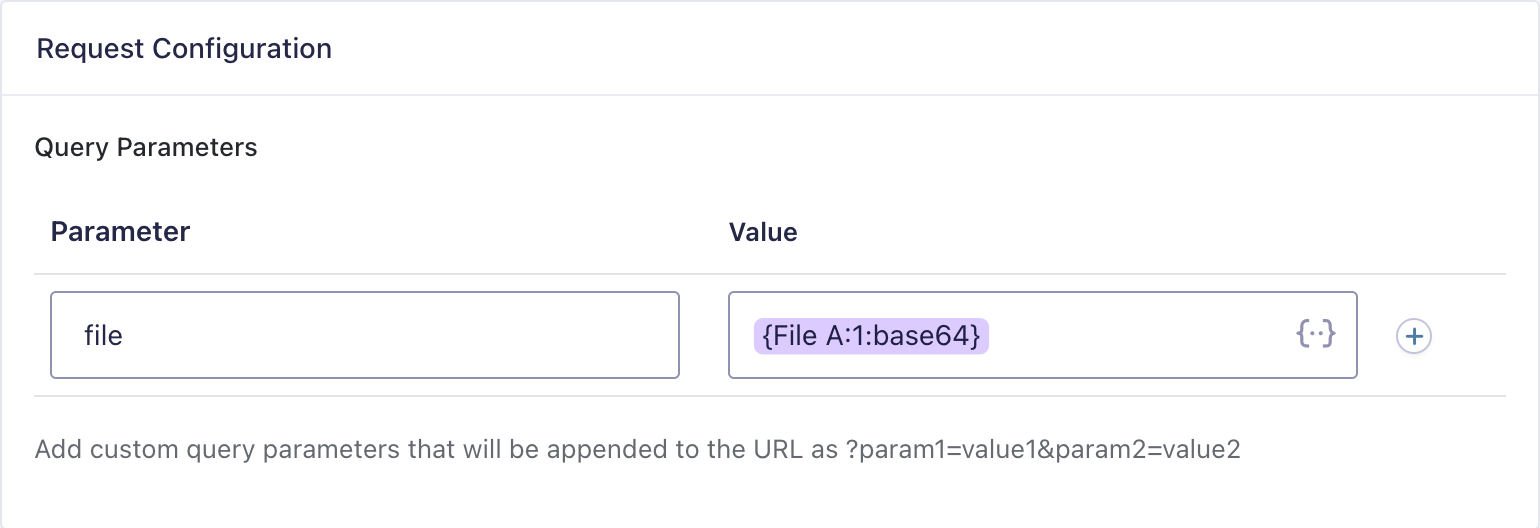Select the {File A:1:base64} variable token
Viewport: 1540px width, 528px height.
pos(871,336)
